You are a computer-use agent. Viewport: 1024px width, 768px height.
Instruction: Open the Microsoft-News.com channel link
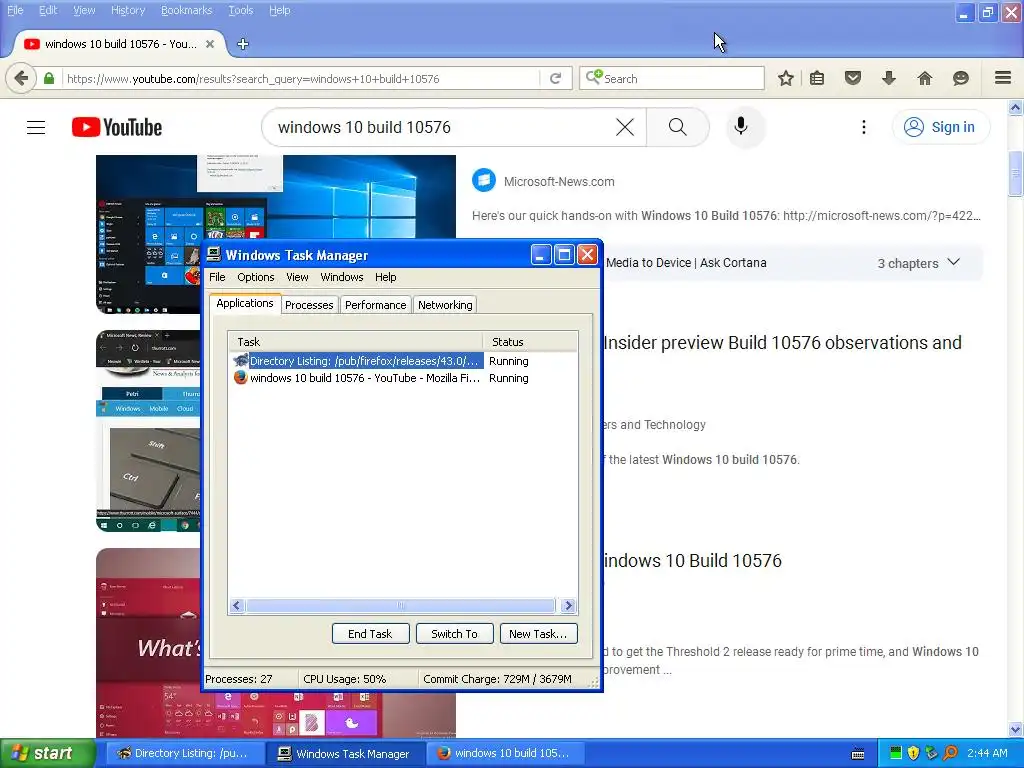tap(559, 182)
